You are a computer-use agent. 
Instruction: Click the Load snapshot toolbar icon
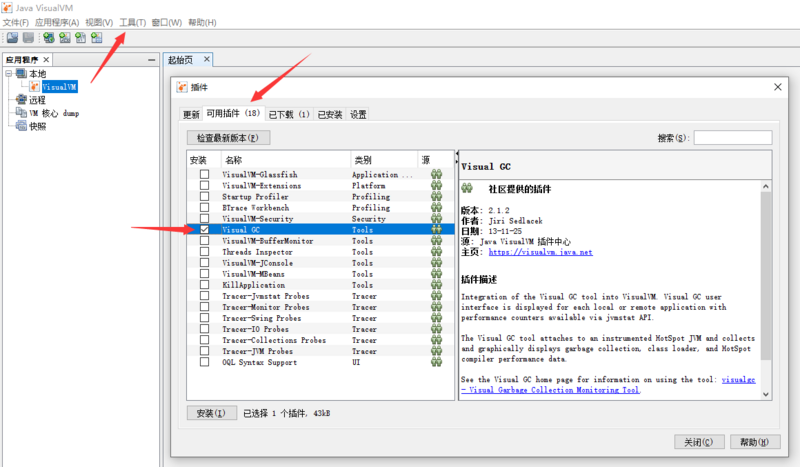(12, 37)
